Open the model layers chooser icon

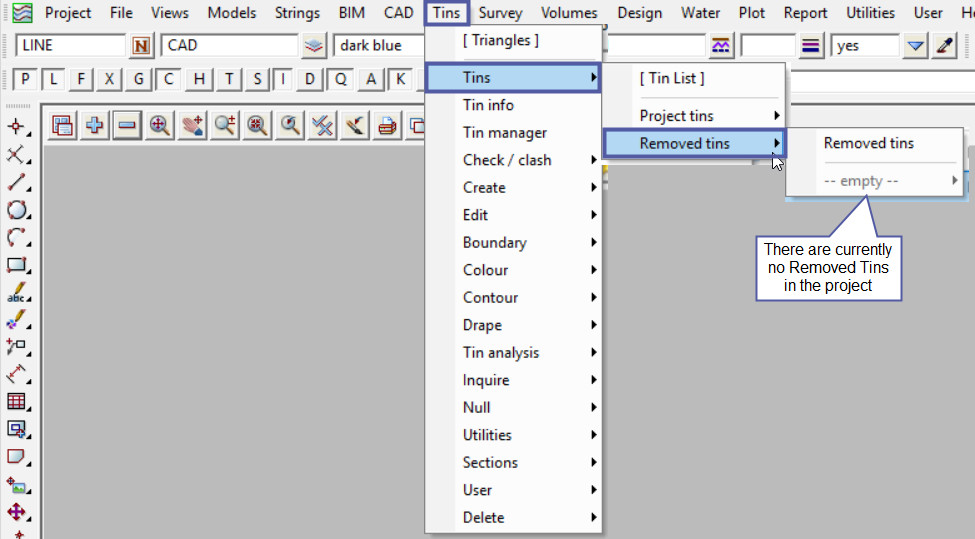[314, 46]
